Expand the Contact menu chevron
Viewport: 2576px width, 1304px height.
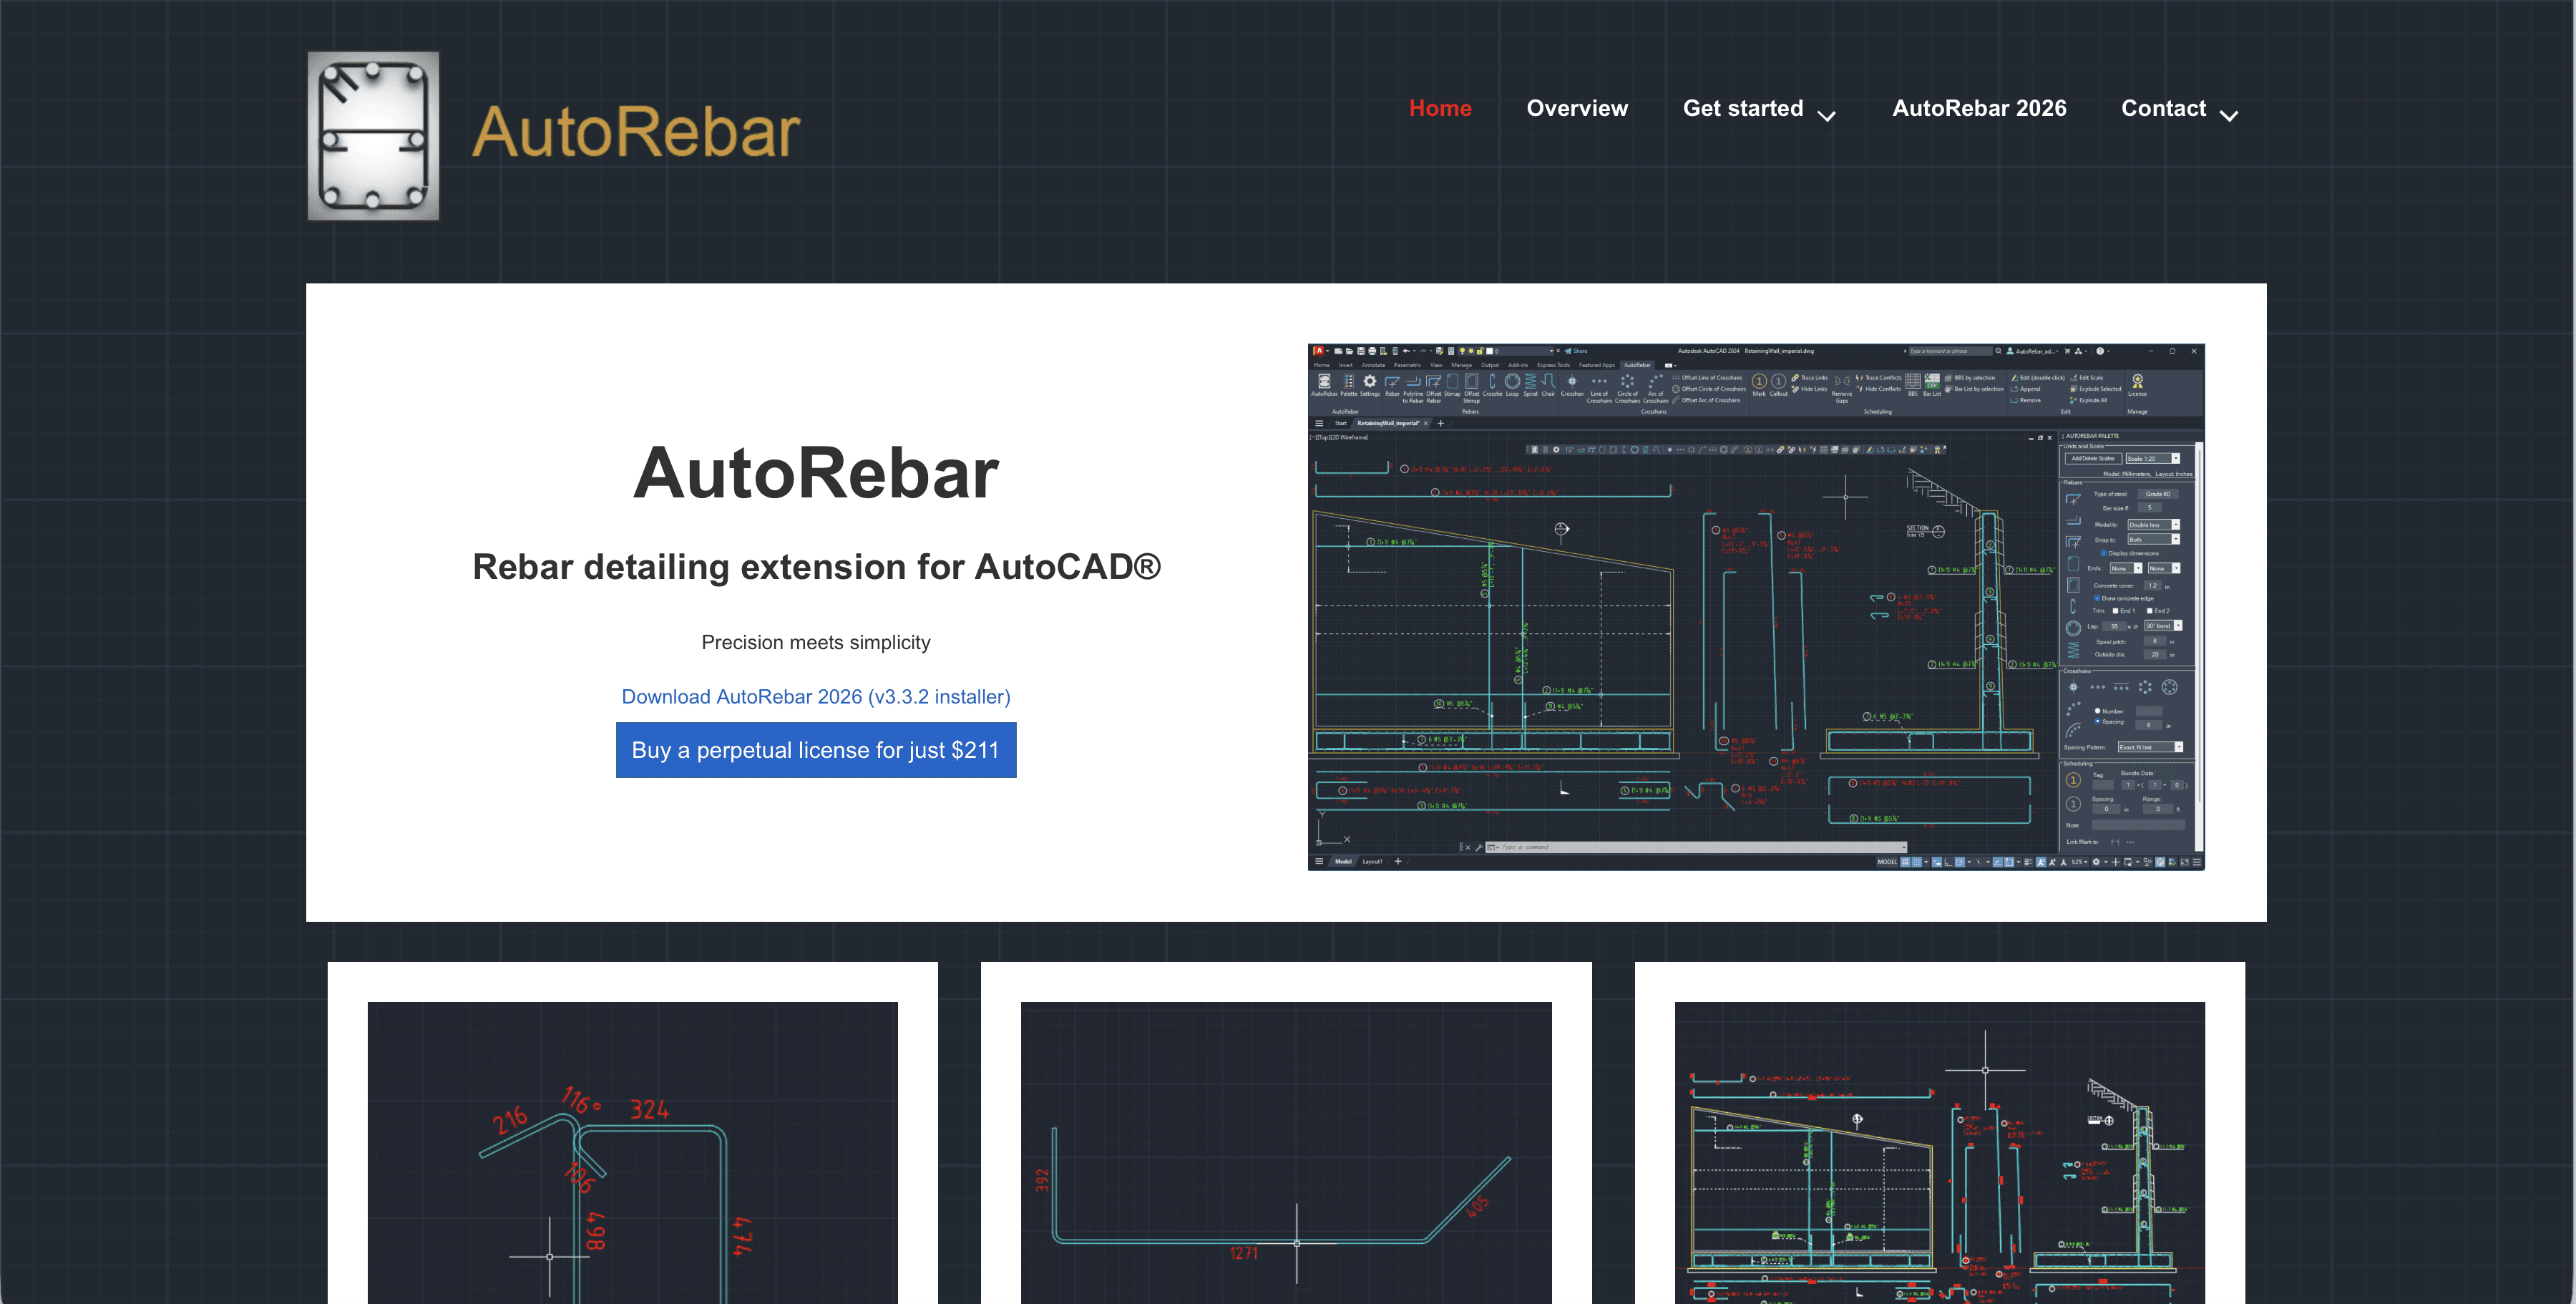point(2229,116)
